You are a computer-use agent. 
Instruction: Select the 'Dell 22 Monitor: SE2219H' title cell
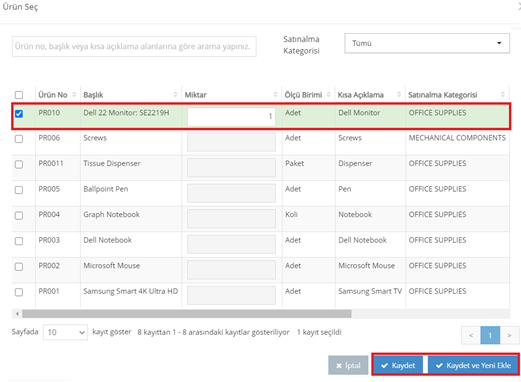(126, 113)
